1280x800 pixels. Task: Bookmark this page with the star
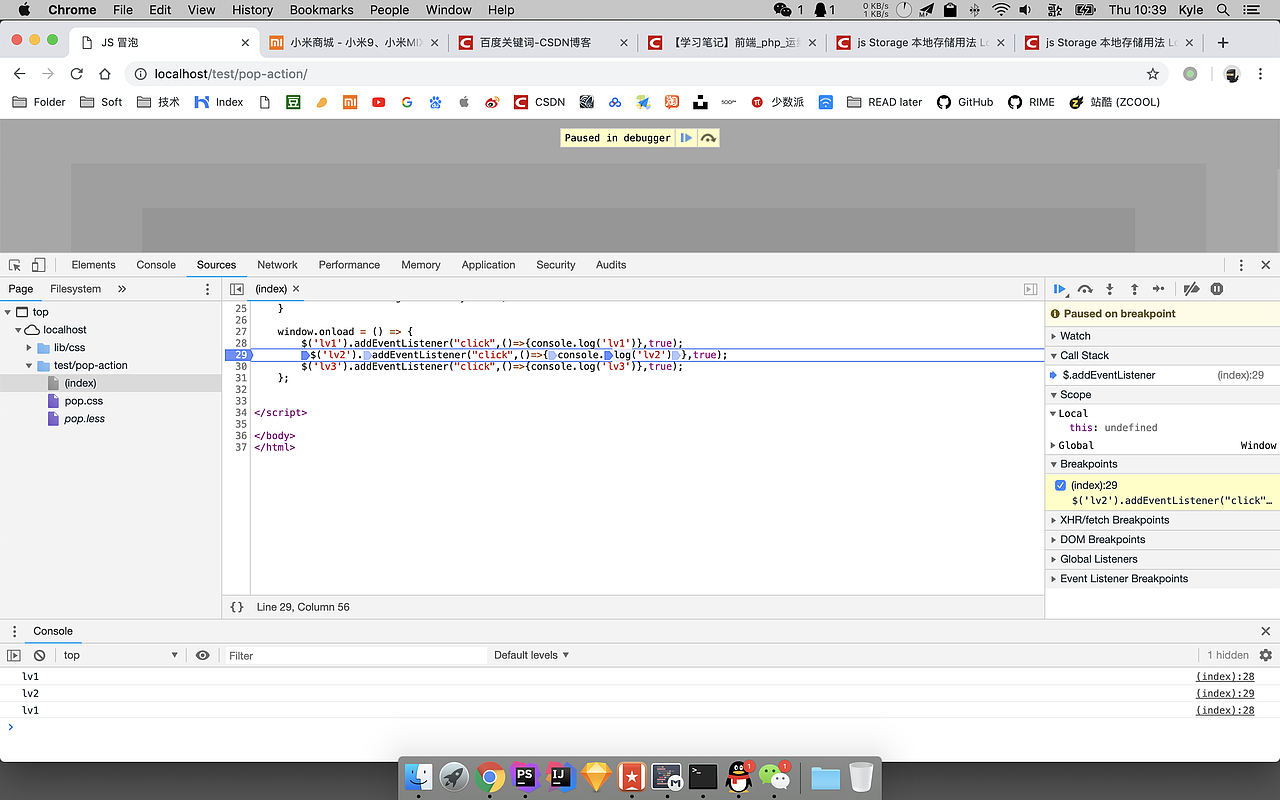1153,74
